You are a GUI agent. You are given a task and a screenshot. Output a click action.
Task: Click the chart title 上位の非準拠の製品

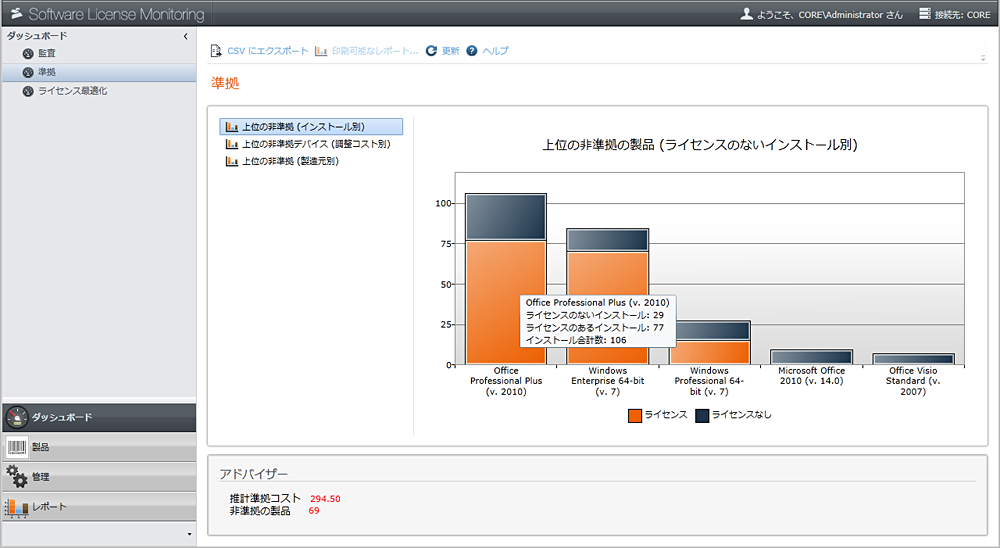point(700,145)
